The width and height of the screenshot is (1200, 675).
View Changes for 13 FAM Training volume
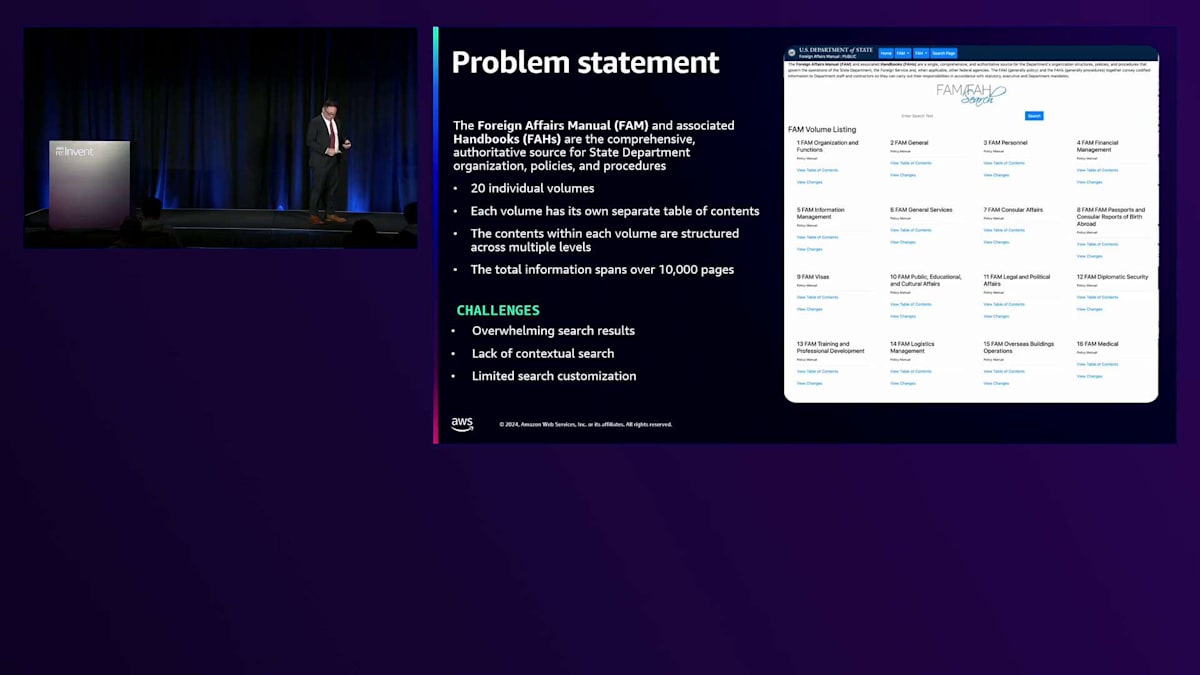pyautogui.click(x=809, y=383)
